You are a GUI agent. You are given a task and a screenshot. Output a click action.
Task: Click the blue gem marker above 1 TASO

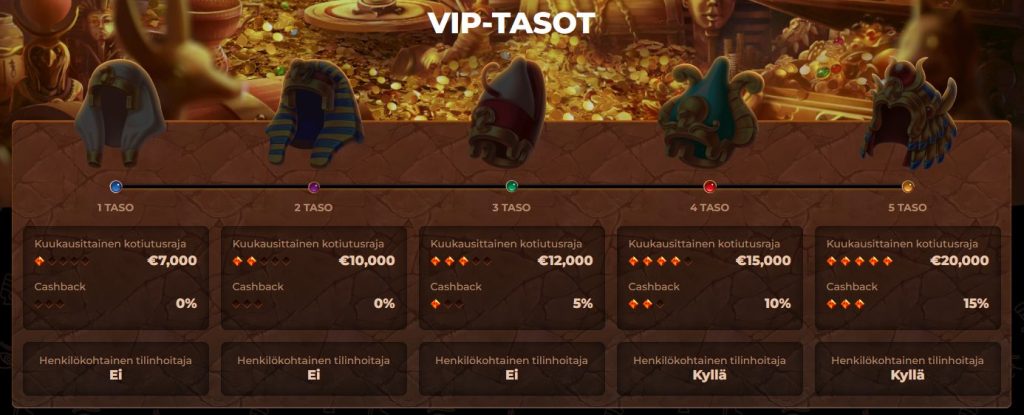(x=117, y=187)
